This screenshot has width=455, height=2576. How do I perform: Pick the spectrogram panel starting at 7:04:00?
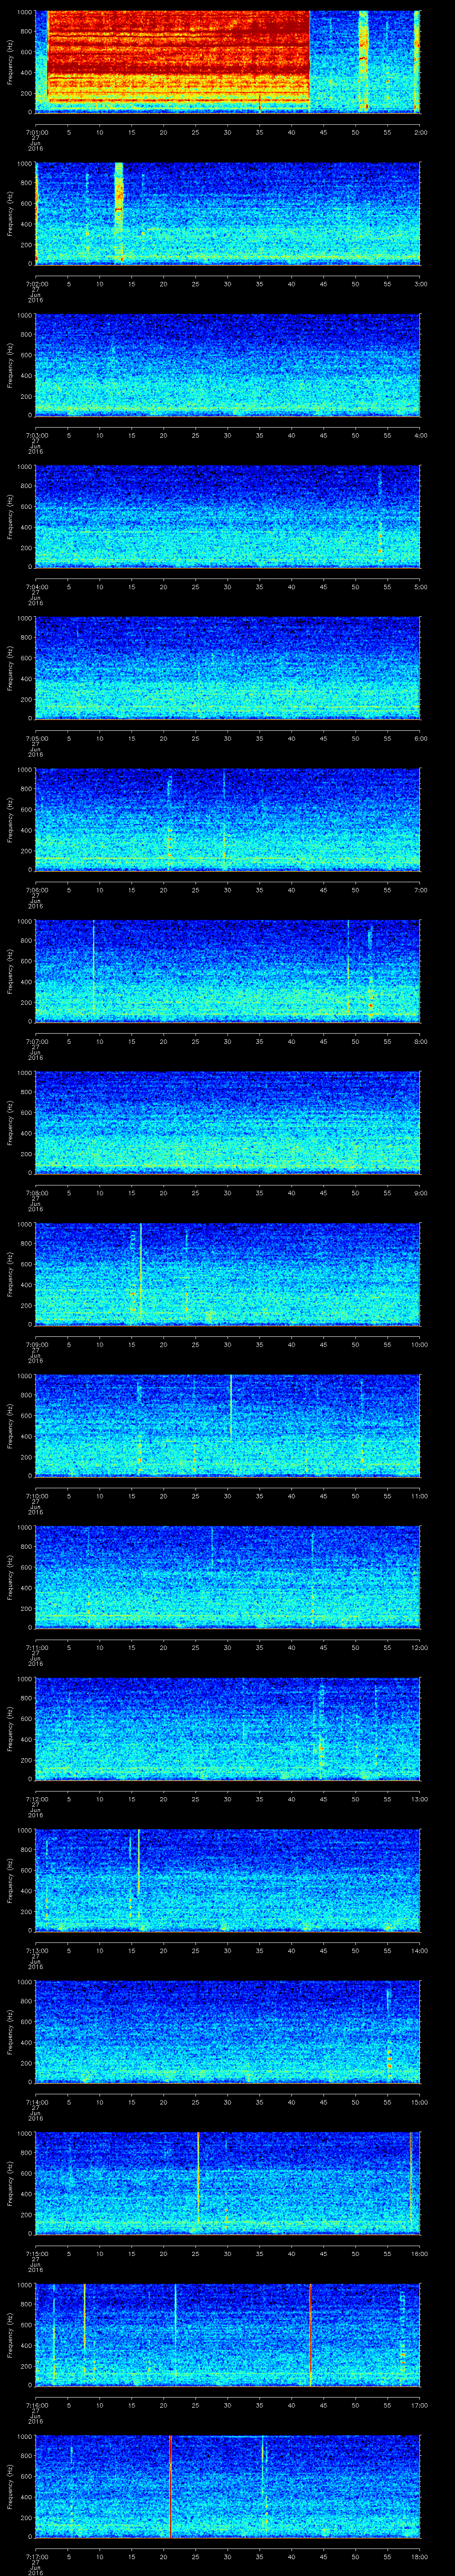(x=228, y=516)
